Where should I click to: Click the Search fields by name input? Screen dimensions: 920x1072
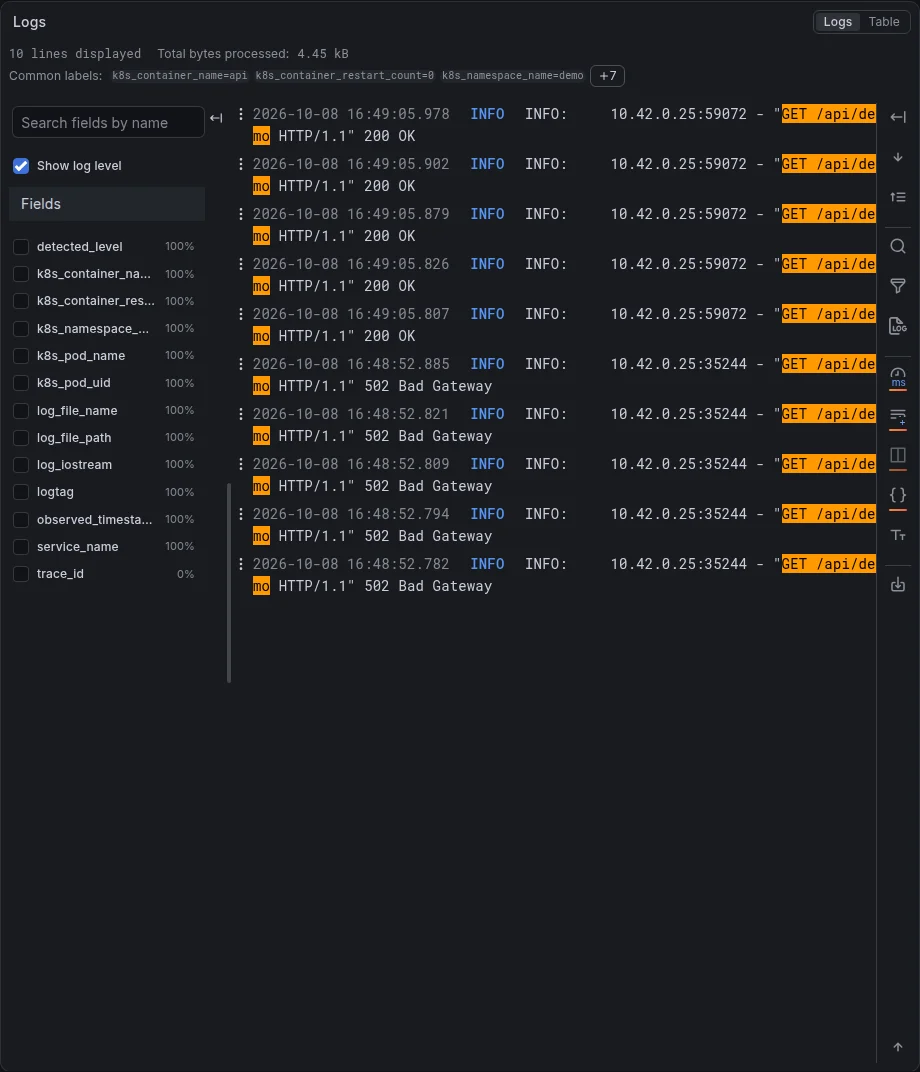(108, 122)
